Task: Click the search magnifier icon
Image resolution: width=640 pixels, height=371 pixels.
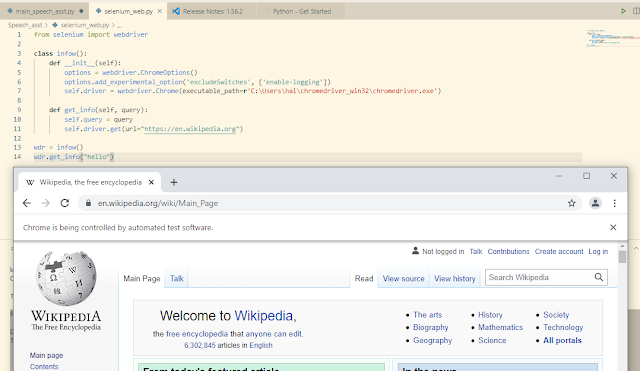Action: (x=598, y=278)
